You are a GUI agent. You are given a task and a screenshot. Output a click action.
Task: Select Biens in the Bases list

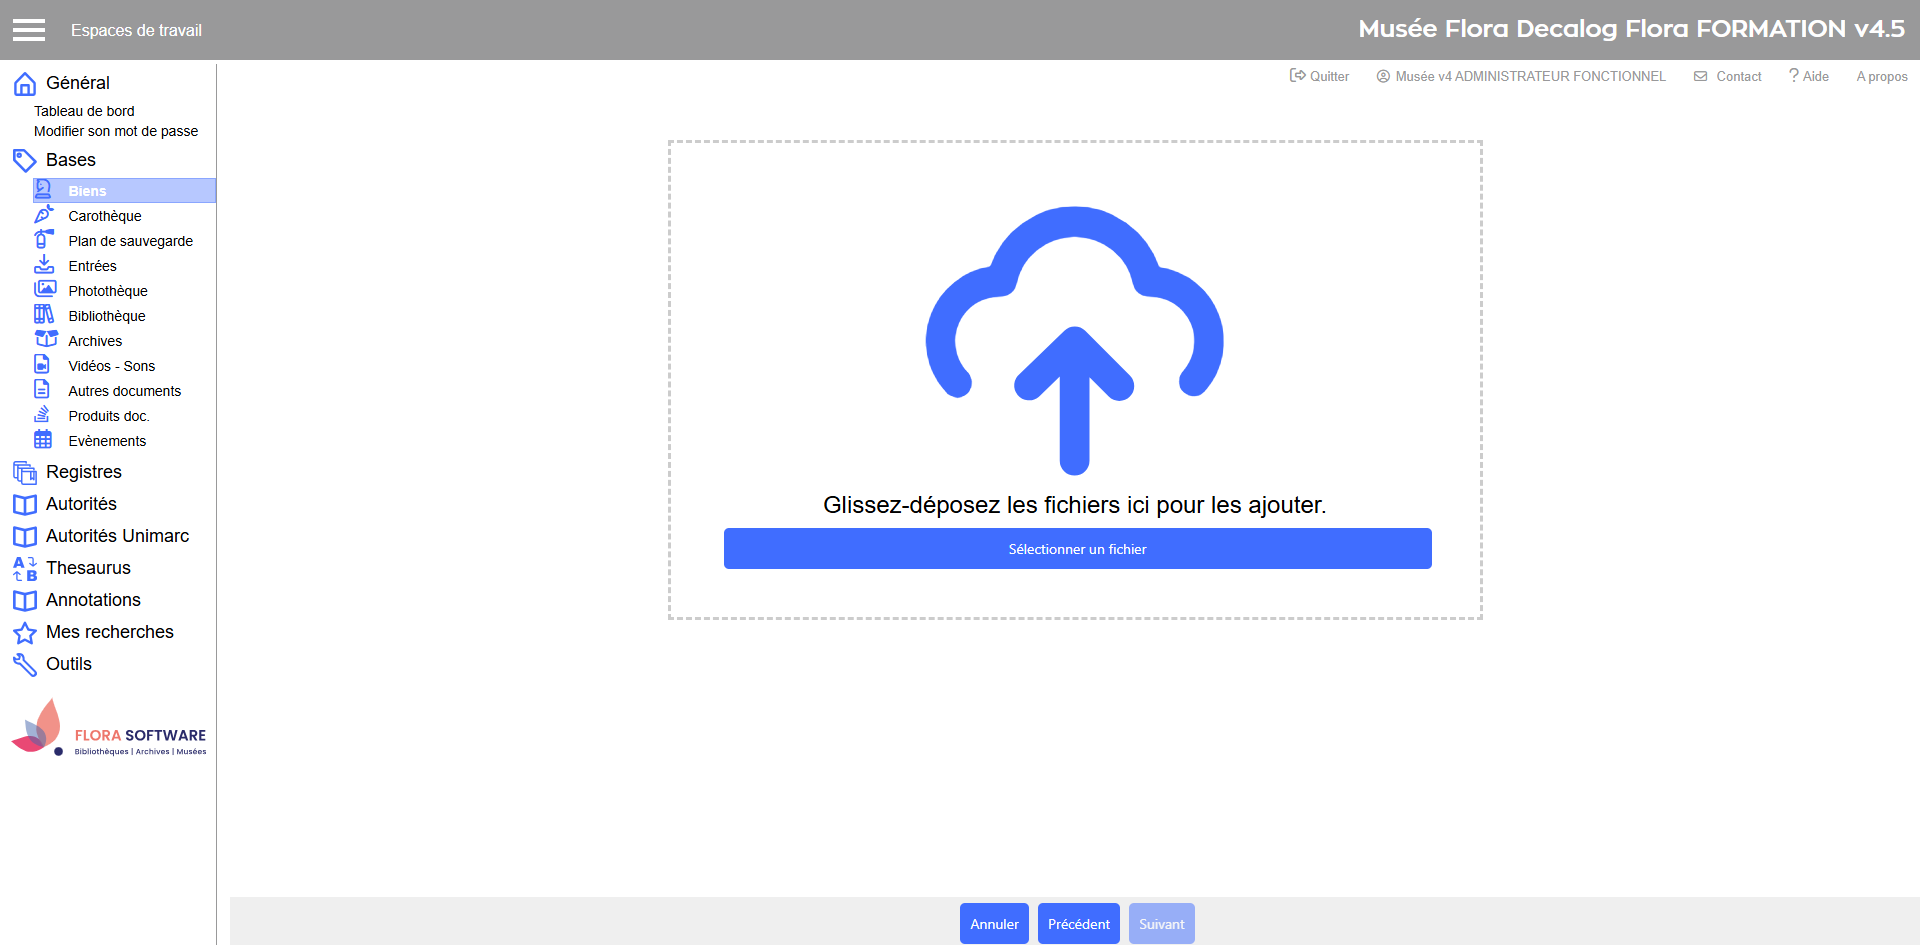click(x=87, y=191)
